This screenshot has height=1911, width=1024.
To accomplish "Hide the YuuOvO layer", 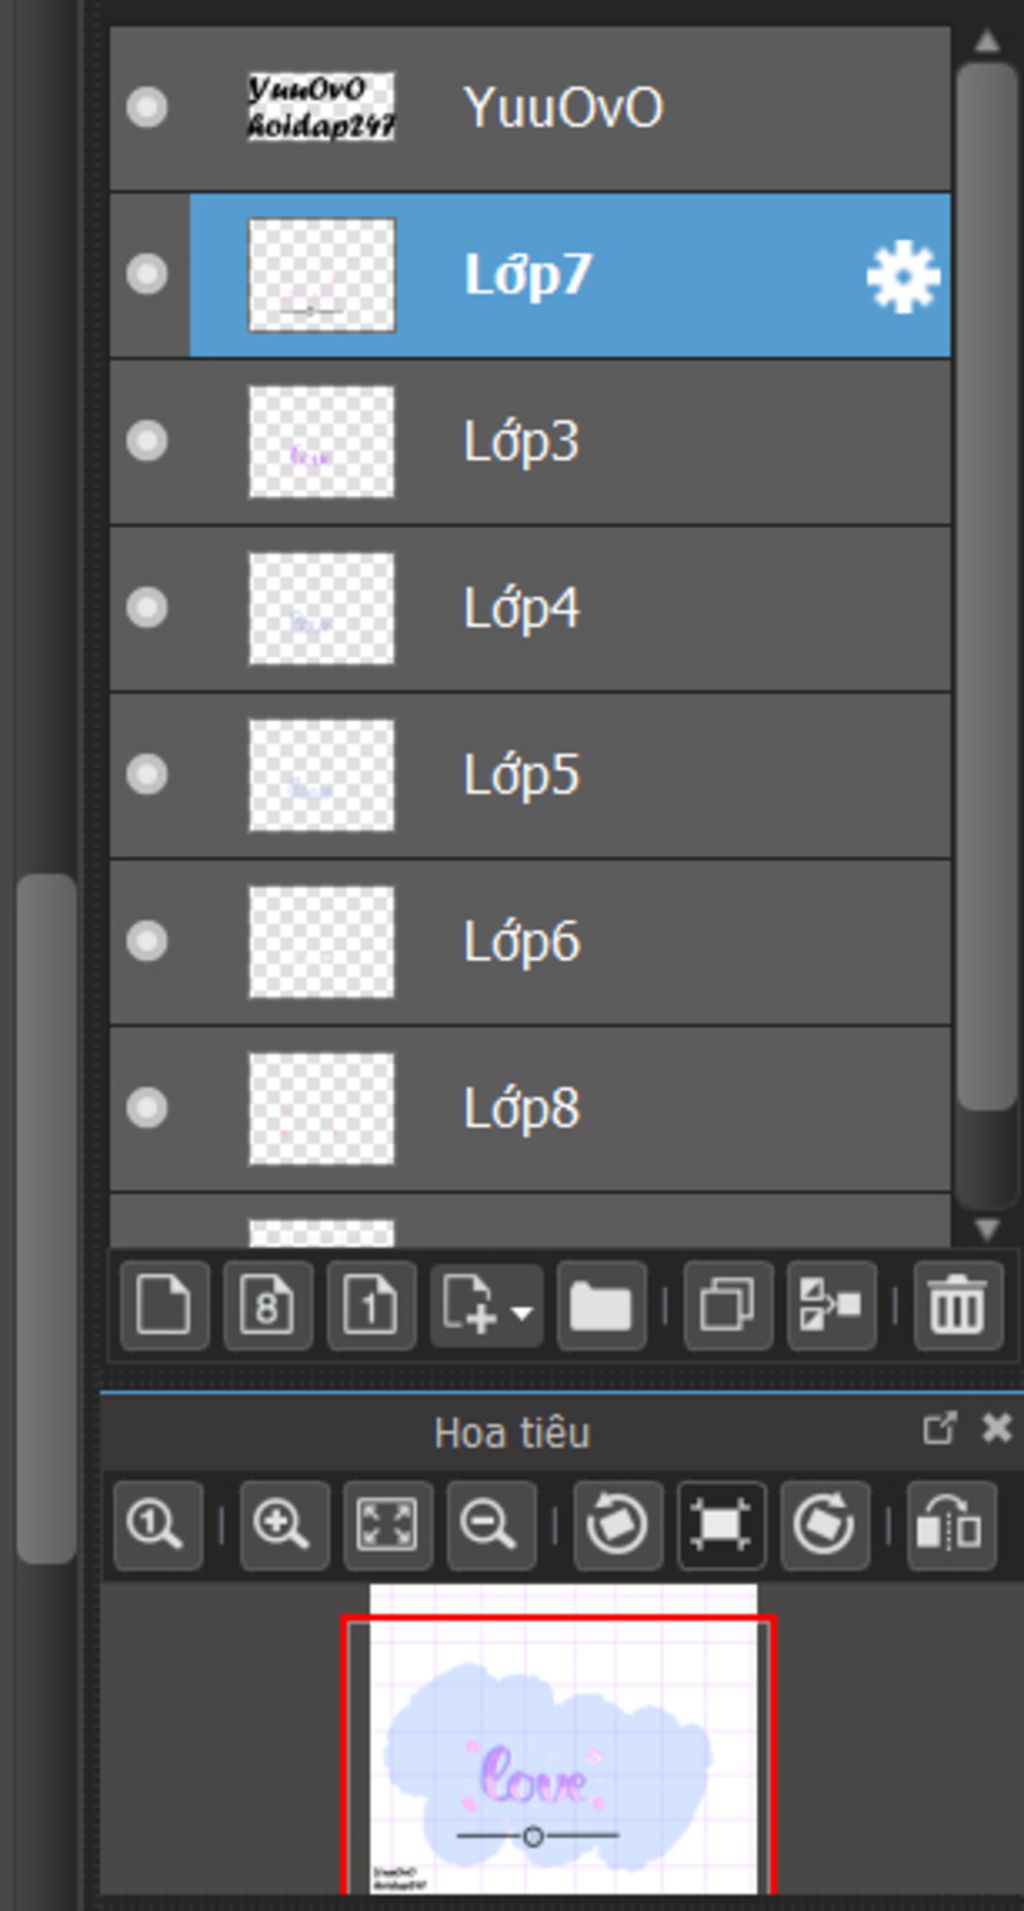I will [147, 107].
